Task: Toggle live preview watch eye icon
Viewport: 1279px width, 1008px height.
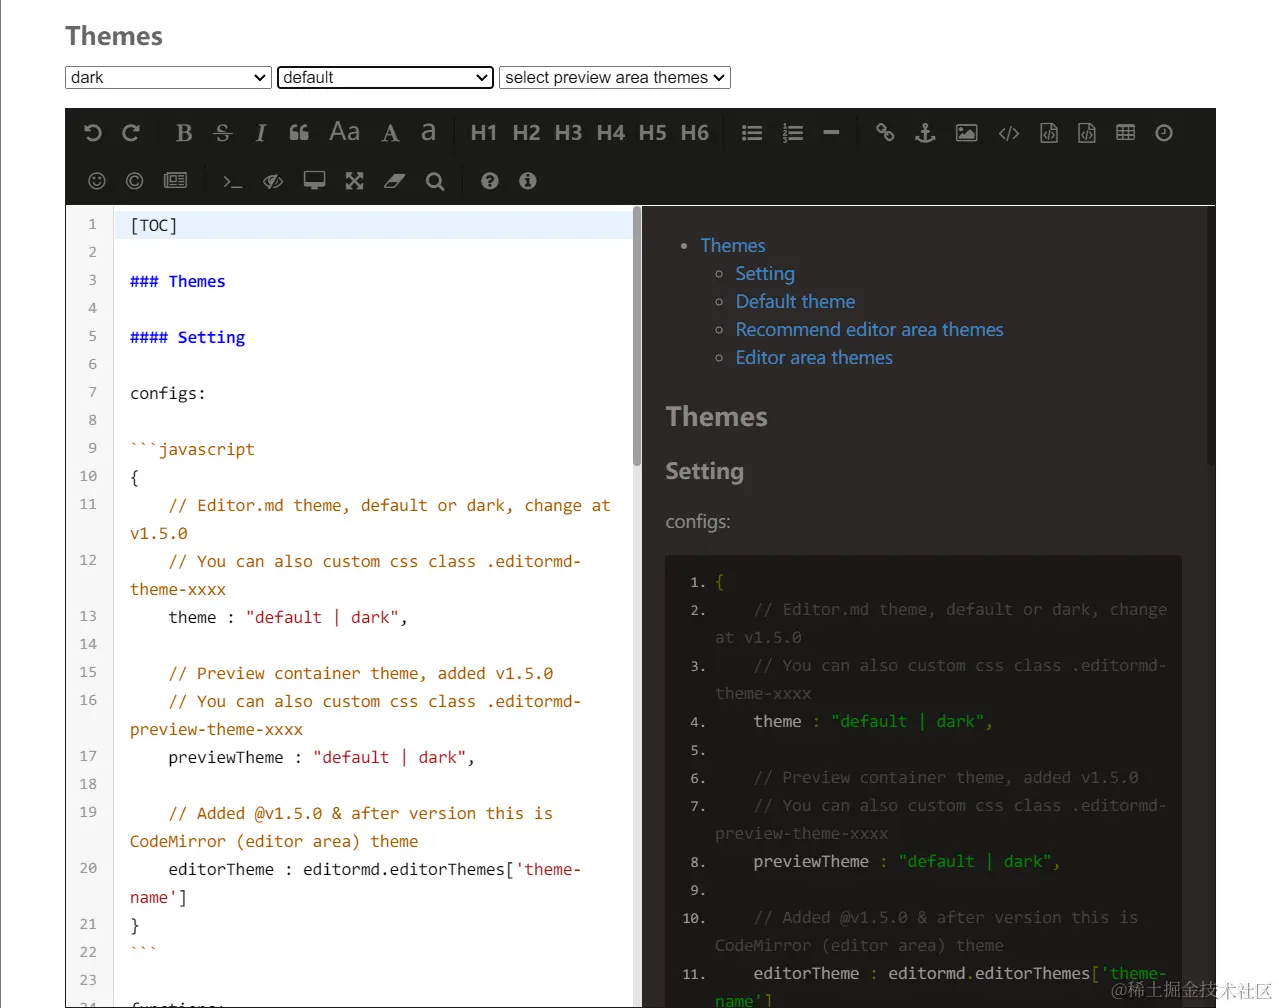Action: 273,181
